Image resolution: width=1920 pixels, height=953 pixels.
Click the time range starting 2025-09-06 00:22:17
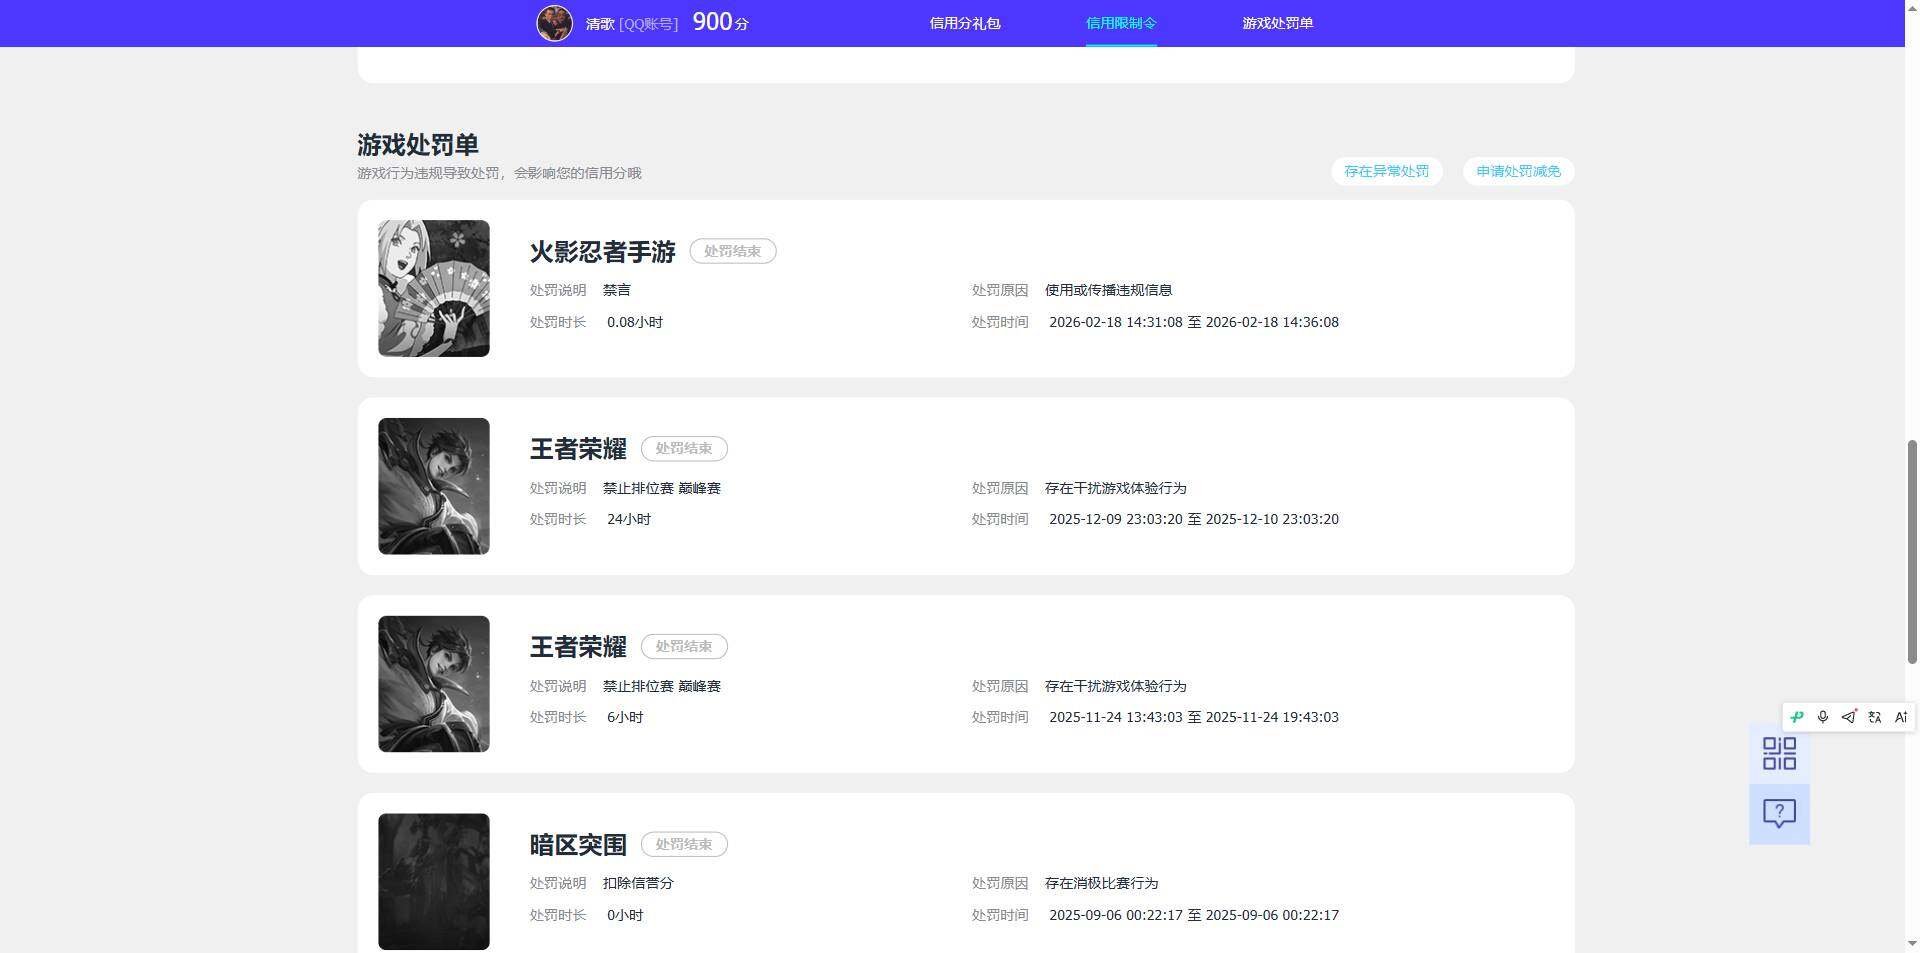point(1194,916)
